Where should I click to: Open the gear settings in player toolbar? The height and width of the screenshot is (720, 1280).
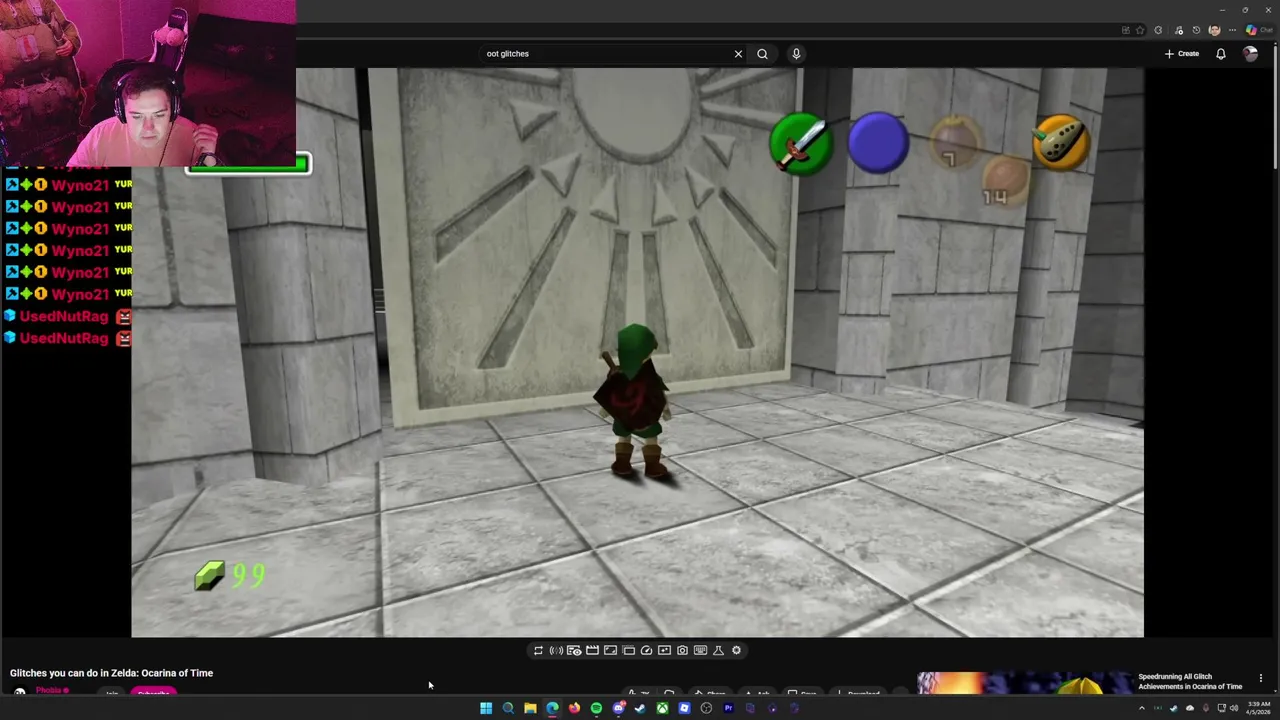736,650
